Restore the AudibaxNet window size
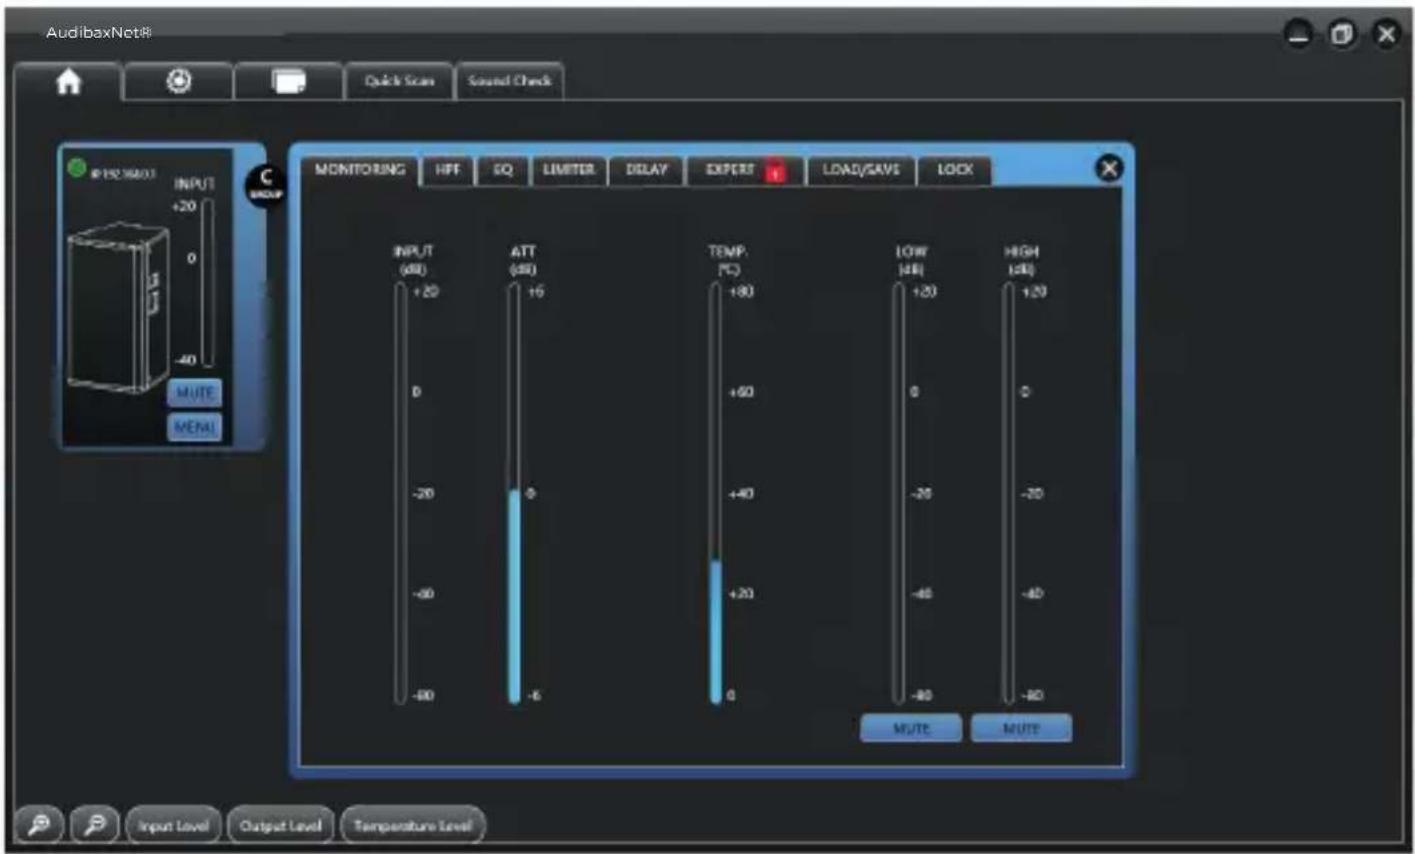Viewport: 1415px width, 854px height. (1342, 34)
